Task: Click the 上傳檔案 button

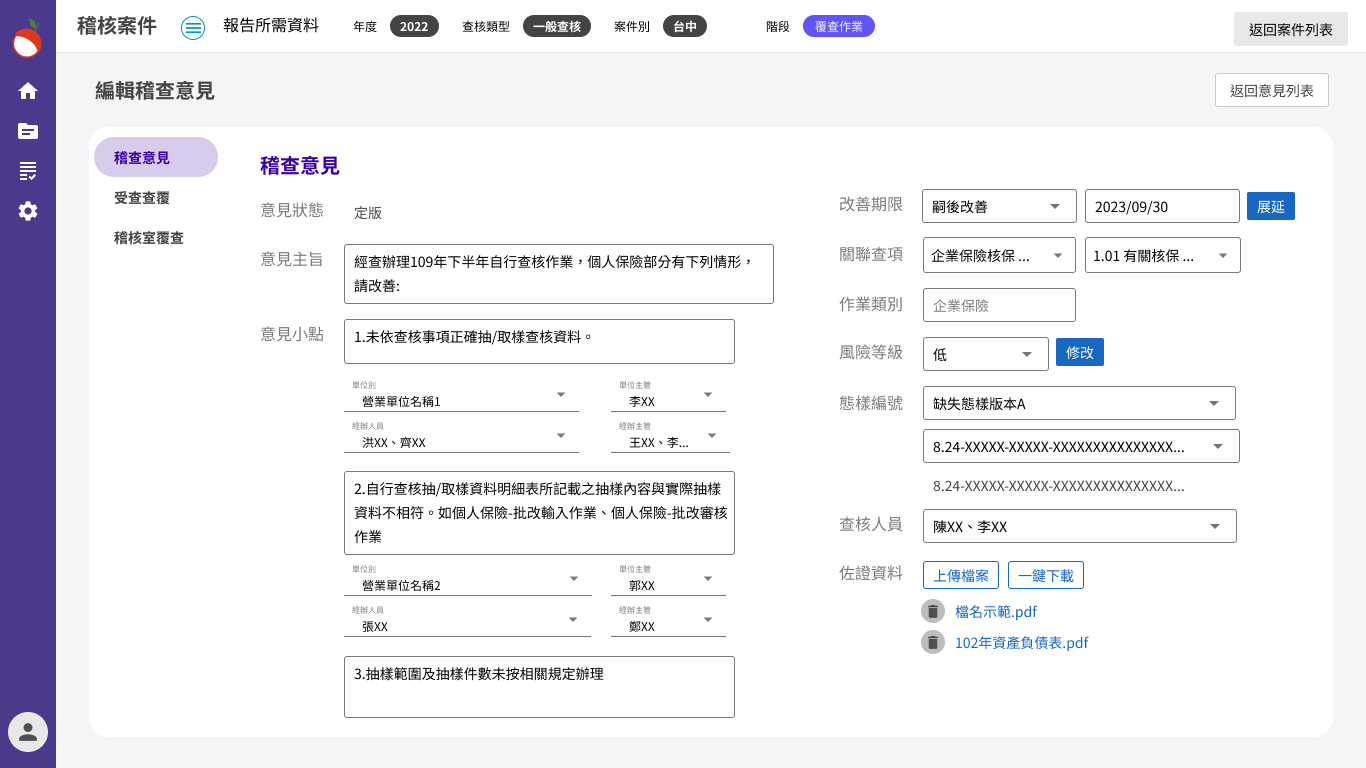Action: pyautogui.click(x=961, y=575)
